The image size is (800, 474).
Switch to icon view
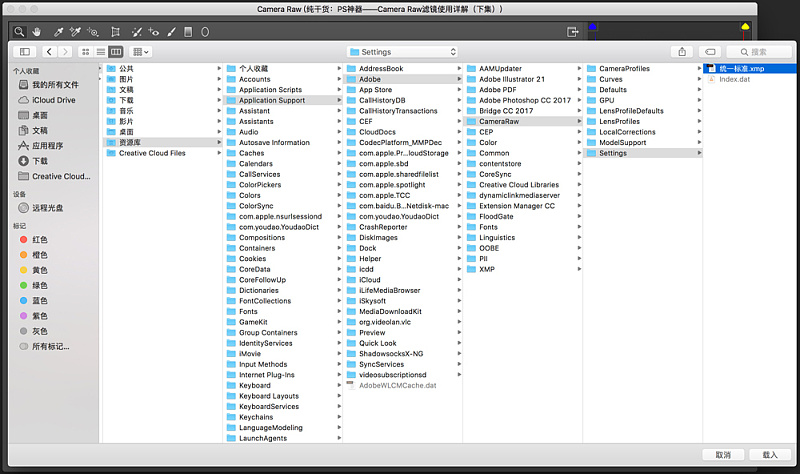point(85,52)
